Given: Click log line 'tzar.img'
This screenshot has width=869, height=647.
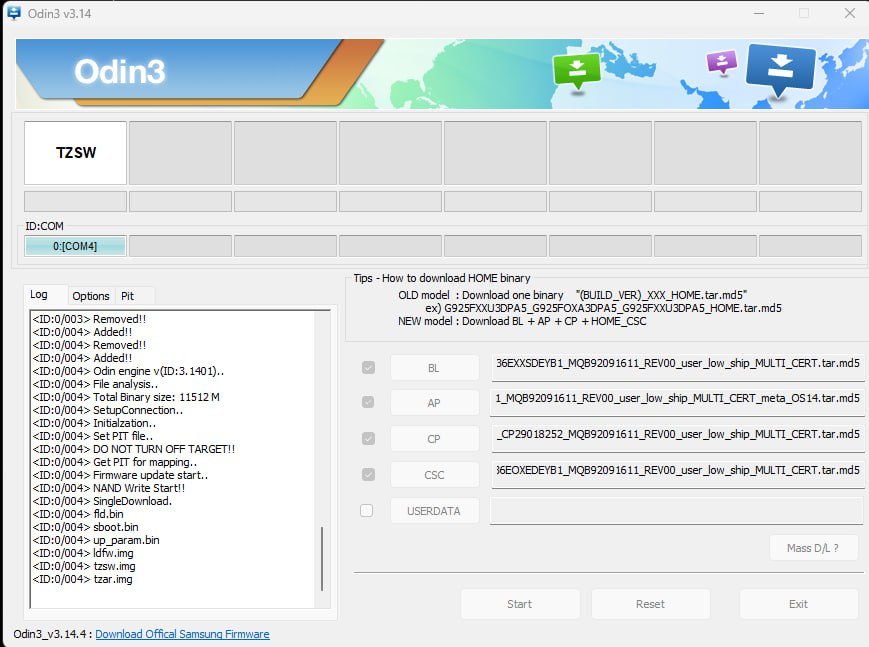Looking at the screenshot, I should [83, 579].
